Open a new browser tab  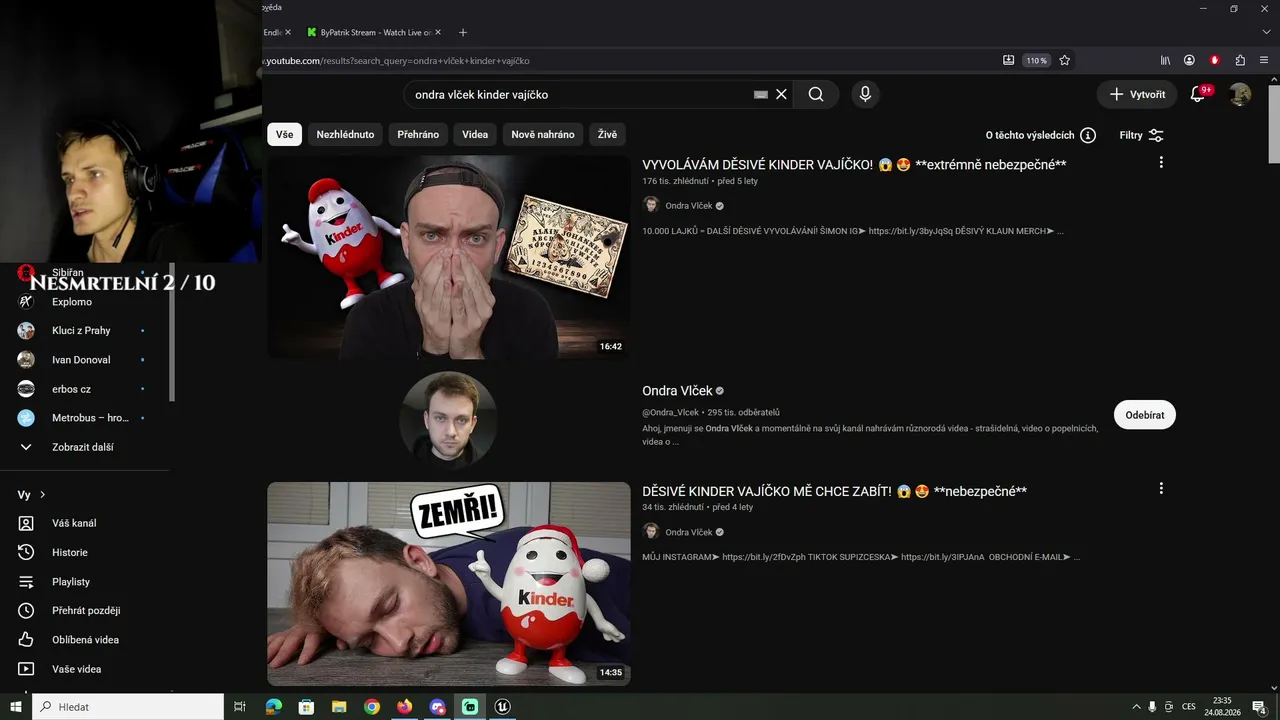(462, 32)
